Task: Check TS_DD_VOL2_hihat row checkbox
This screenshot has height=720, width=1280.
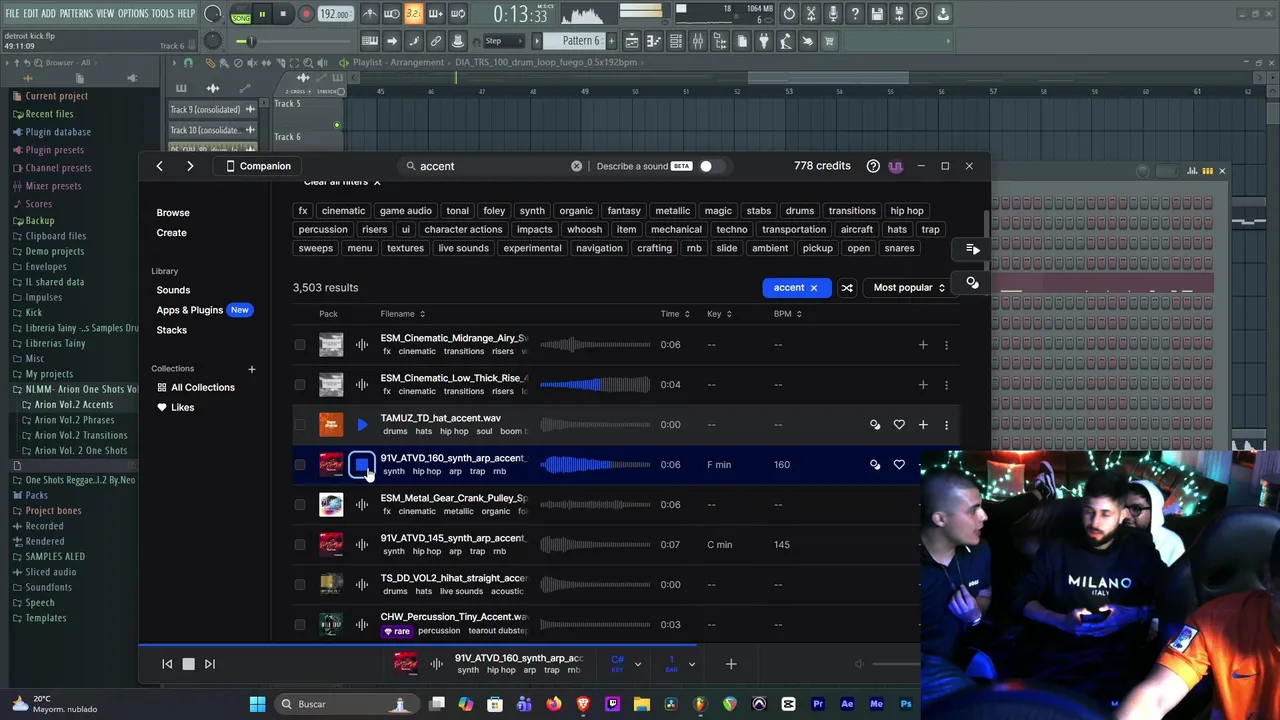Action: click(x=300, y=585)
